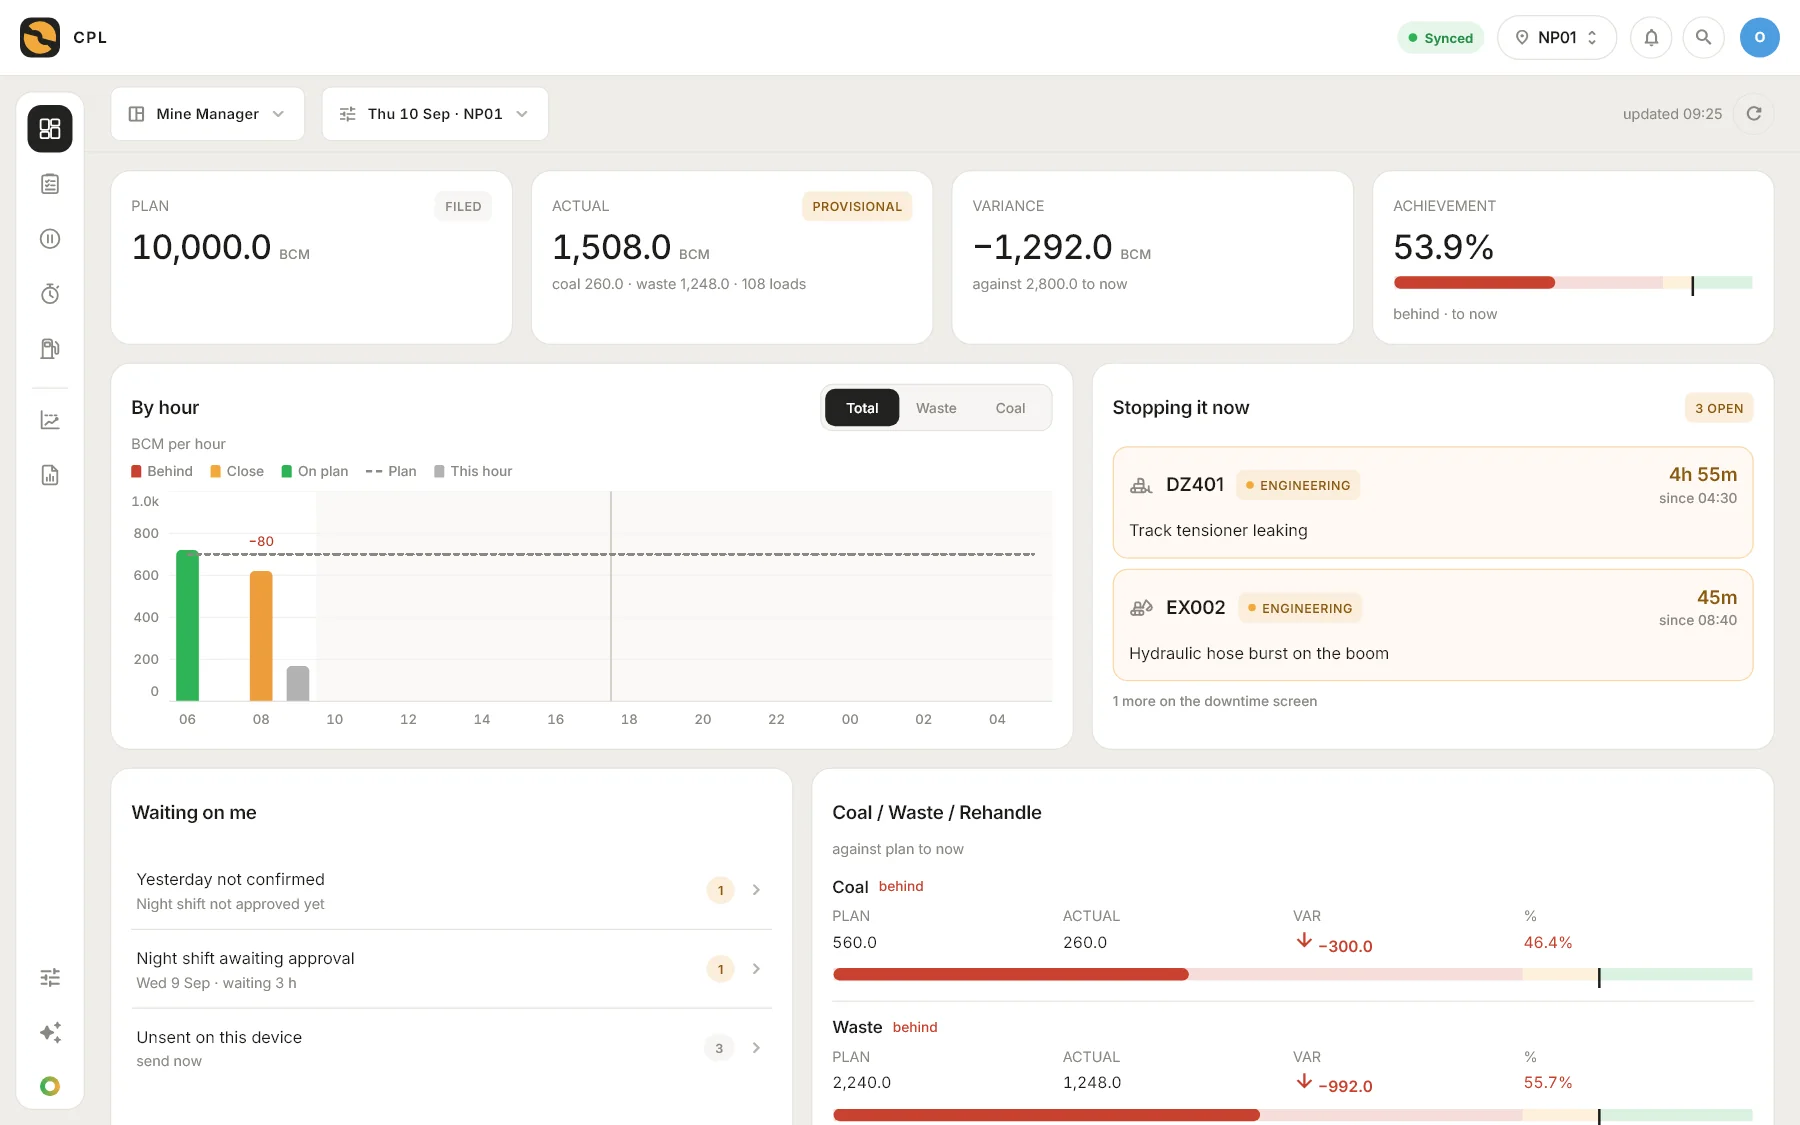Open the settings sliders sidebar icon
This screenshot has width=1800, height=1125.
(x=50, y=977)
